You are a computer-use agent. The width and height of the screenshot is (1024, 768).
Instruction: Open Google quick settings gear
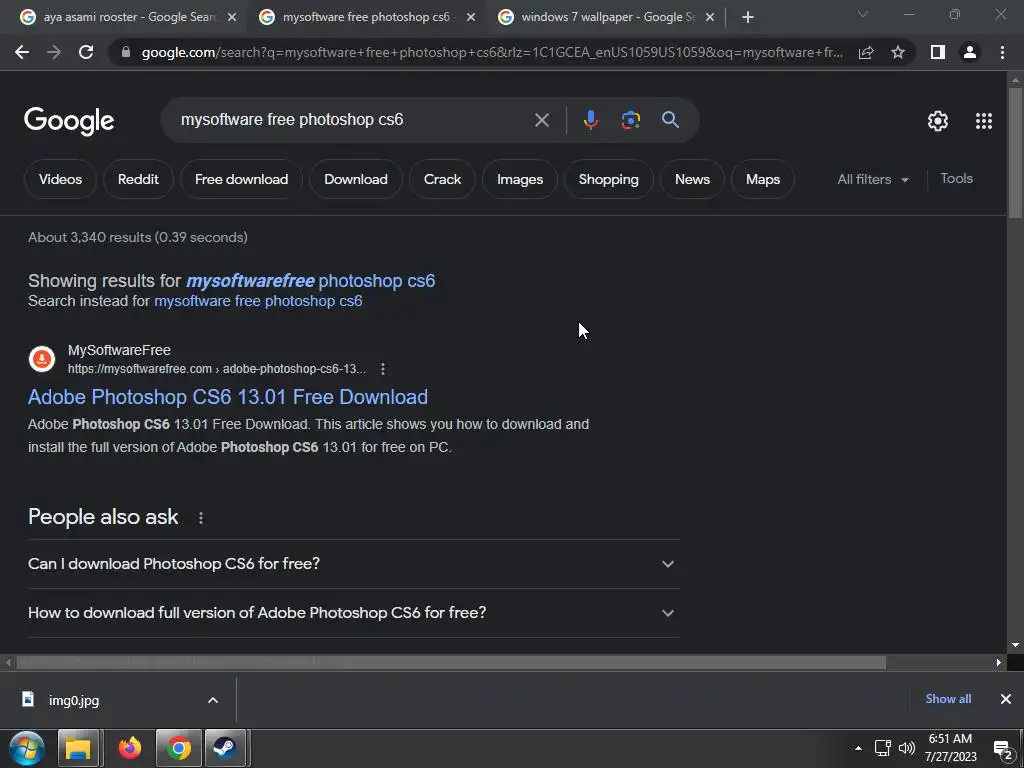point(938,121)
